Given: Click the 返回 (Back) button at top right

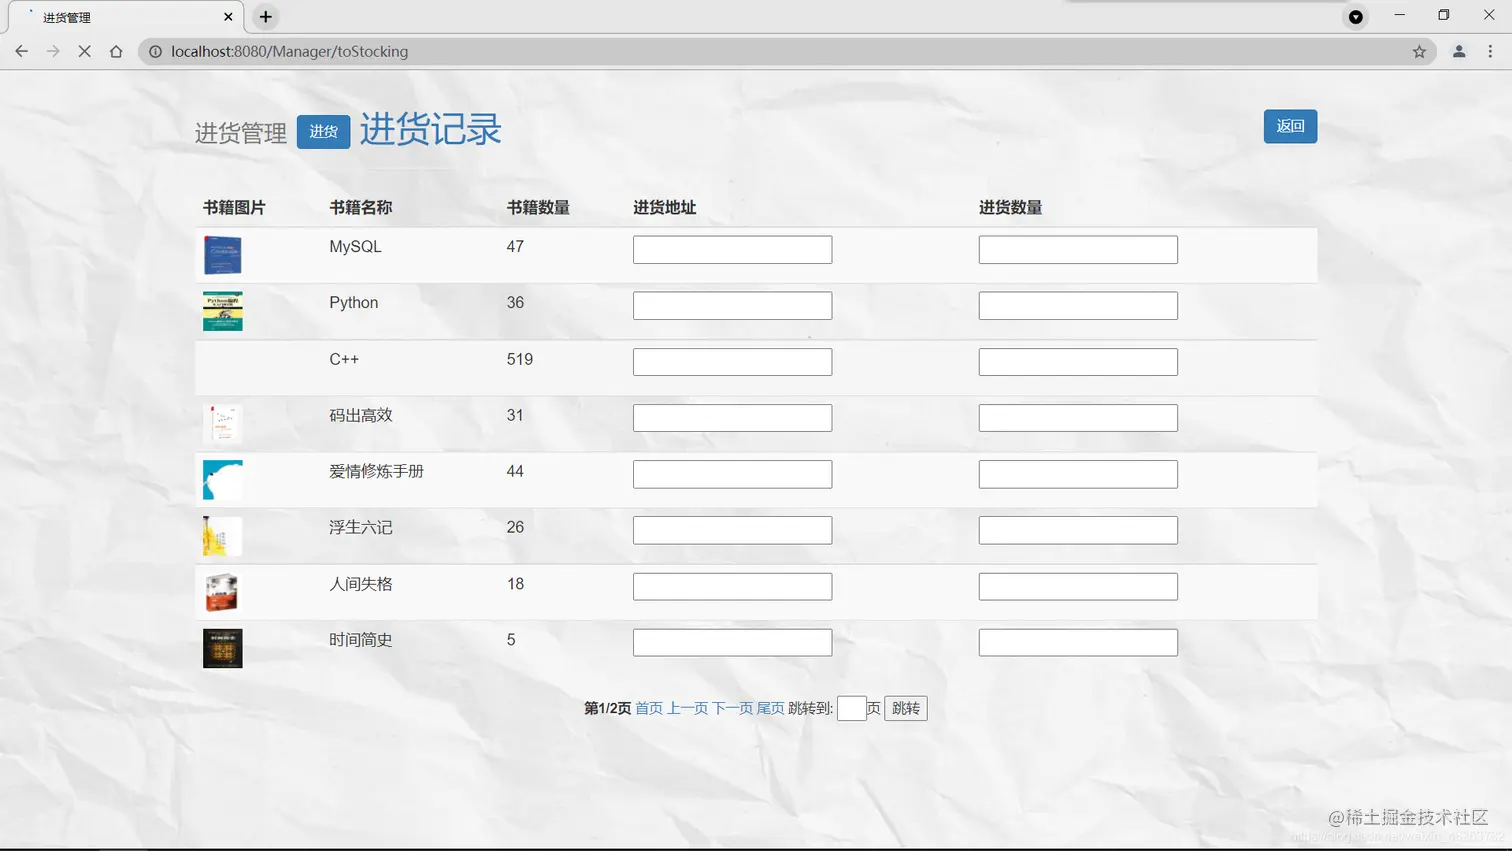Looking at the screenshot, I should point(1290,126).
